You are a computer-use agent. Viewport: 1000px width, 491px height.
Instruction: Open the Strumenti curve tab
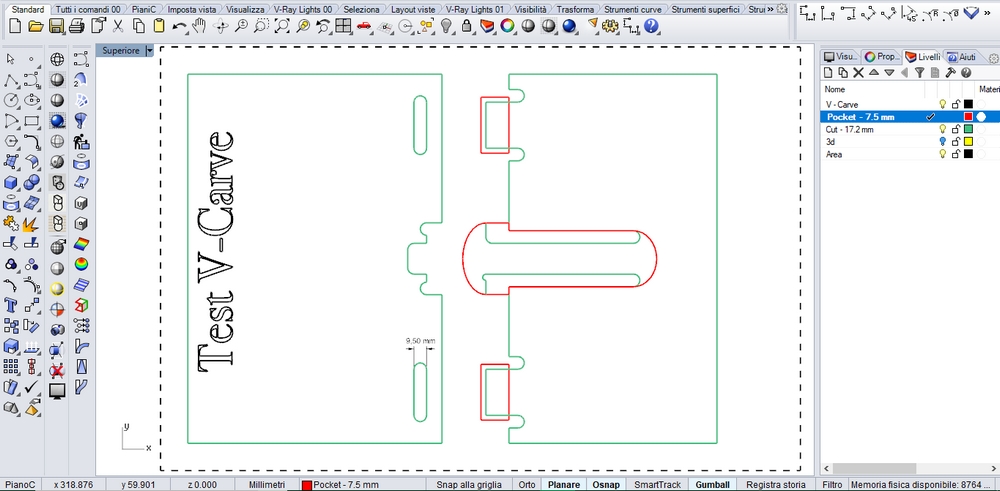[633, 10]
